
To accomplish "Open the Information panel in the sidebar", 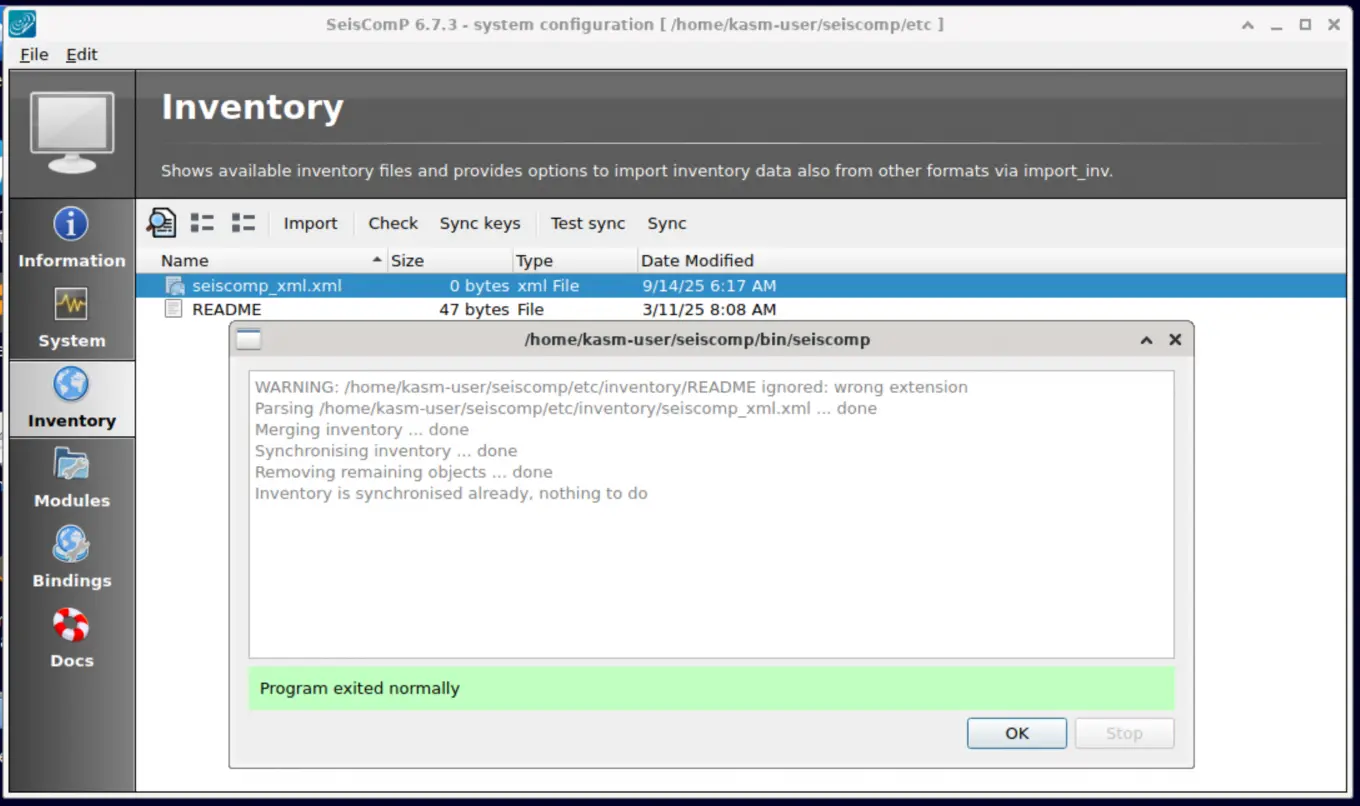I will point(71,239).
